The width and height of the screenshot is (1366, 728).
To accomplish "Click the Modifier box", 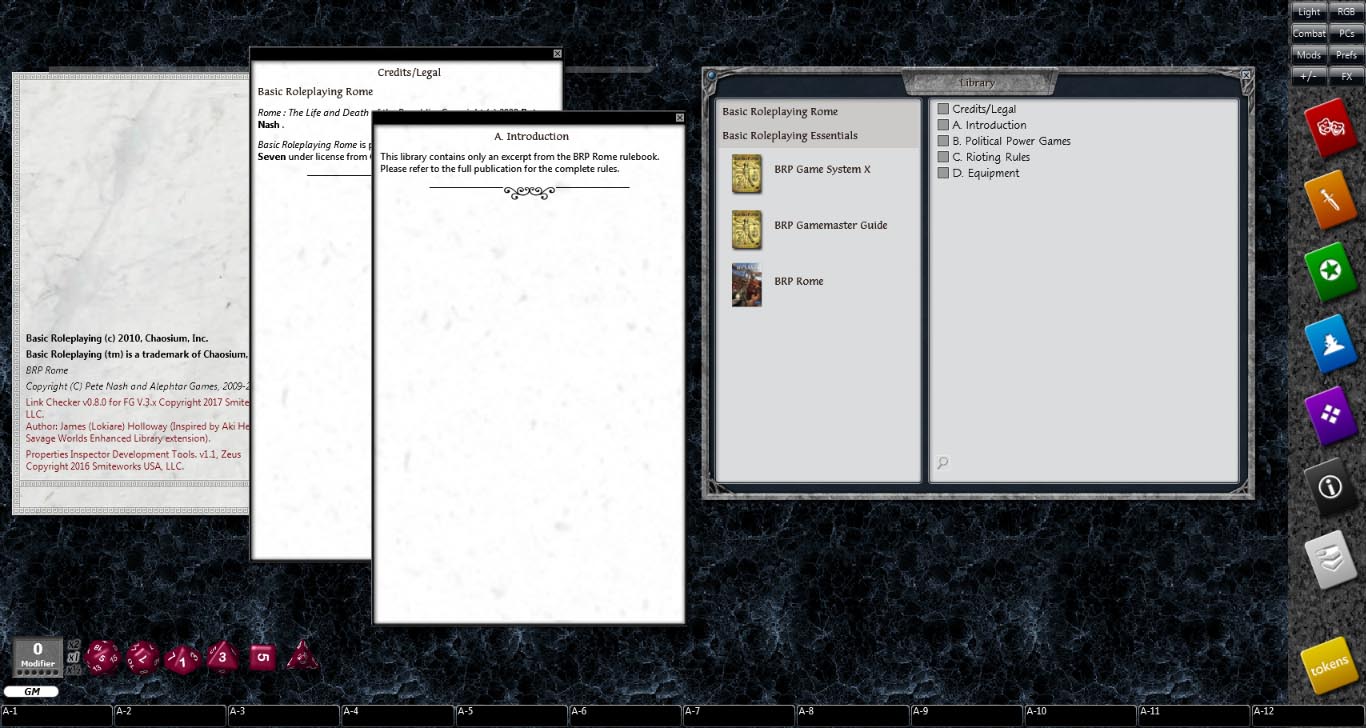I will (x=38, y=656).
